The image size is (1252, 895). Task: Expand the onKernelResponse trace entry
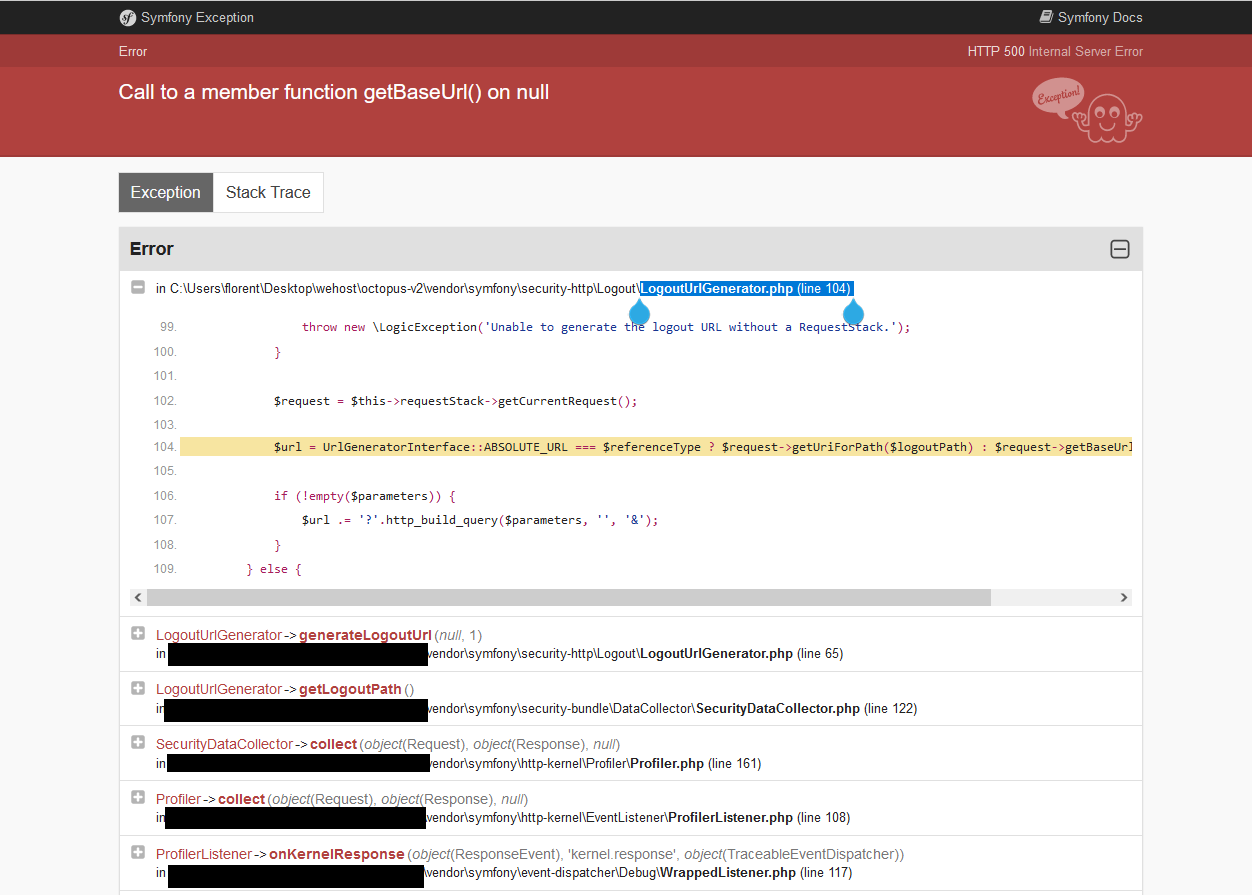pos(138,853)
